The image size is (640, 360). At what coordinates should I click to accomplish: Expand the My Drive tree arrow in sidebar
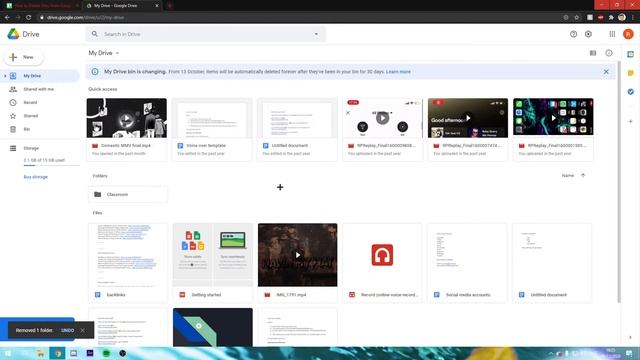pyautogui.click(x=5, y=76)
